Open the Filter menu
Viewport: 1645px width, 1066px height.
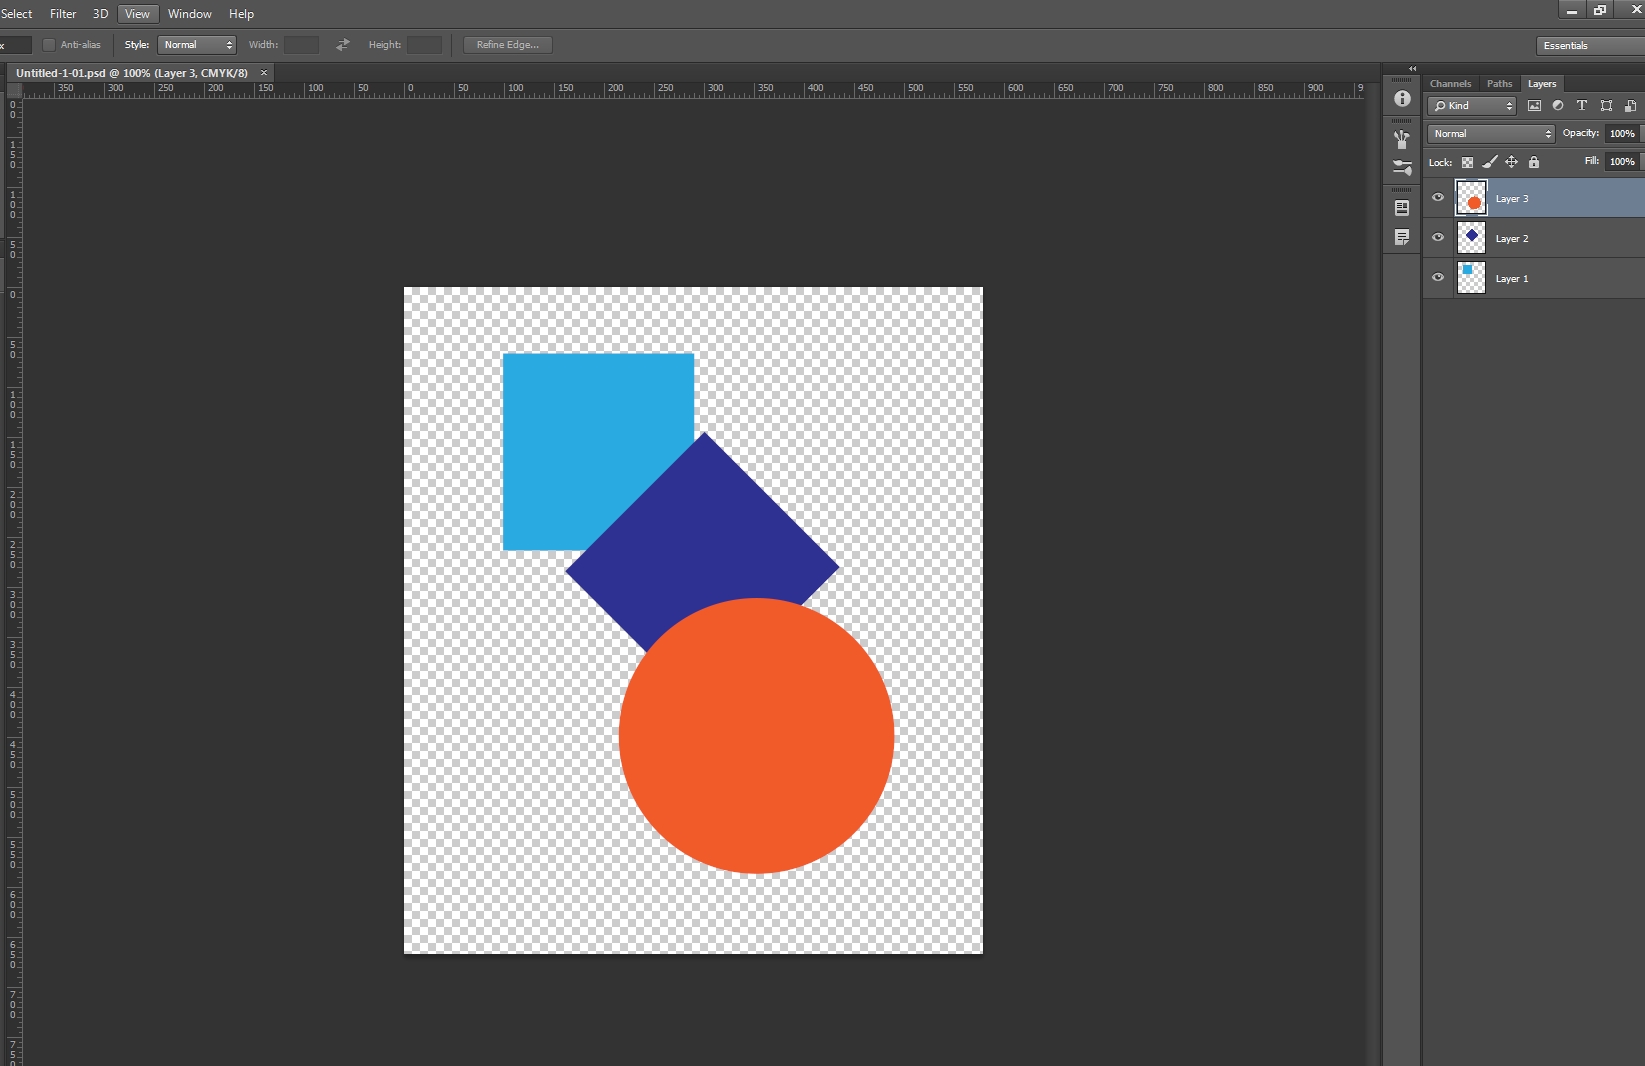pos(63,14)
